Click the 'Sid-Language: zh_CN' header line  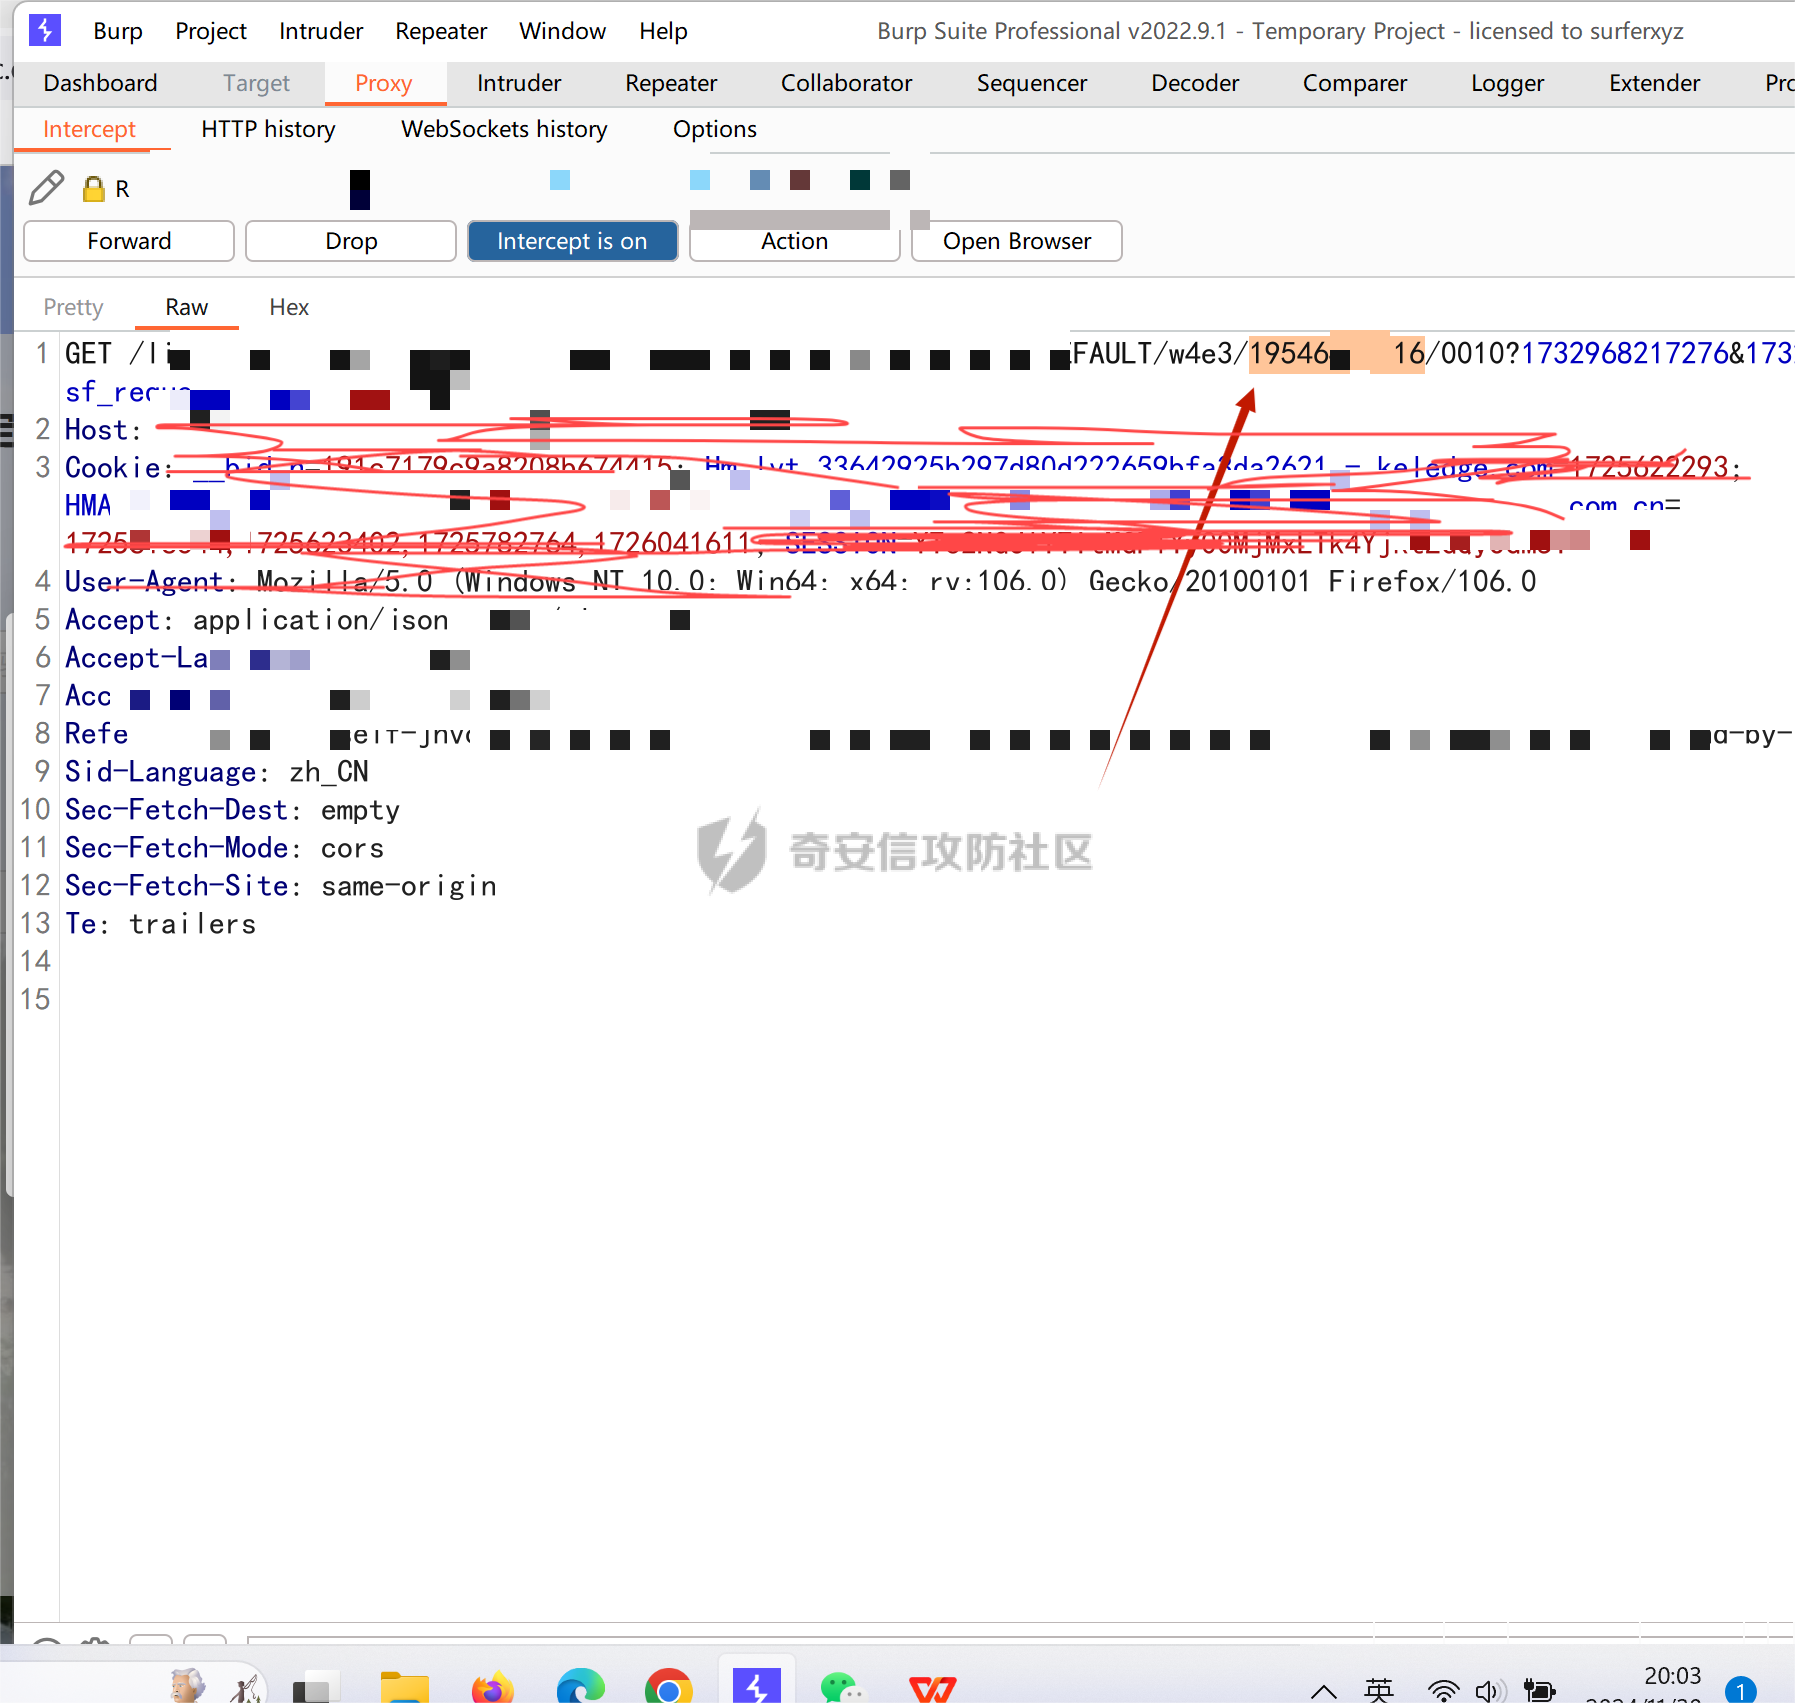pos(217,772)
